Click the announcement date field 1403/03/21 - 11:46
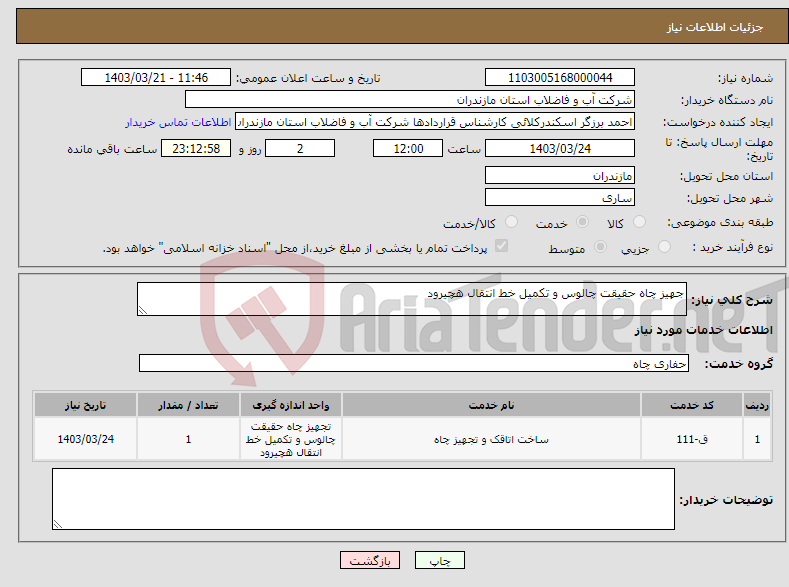This screenshot has height=587, width=789. (156, 77)
